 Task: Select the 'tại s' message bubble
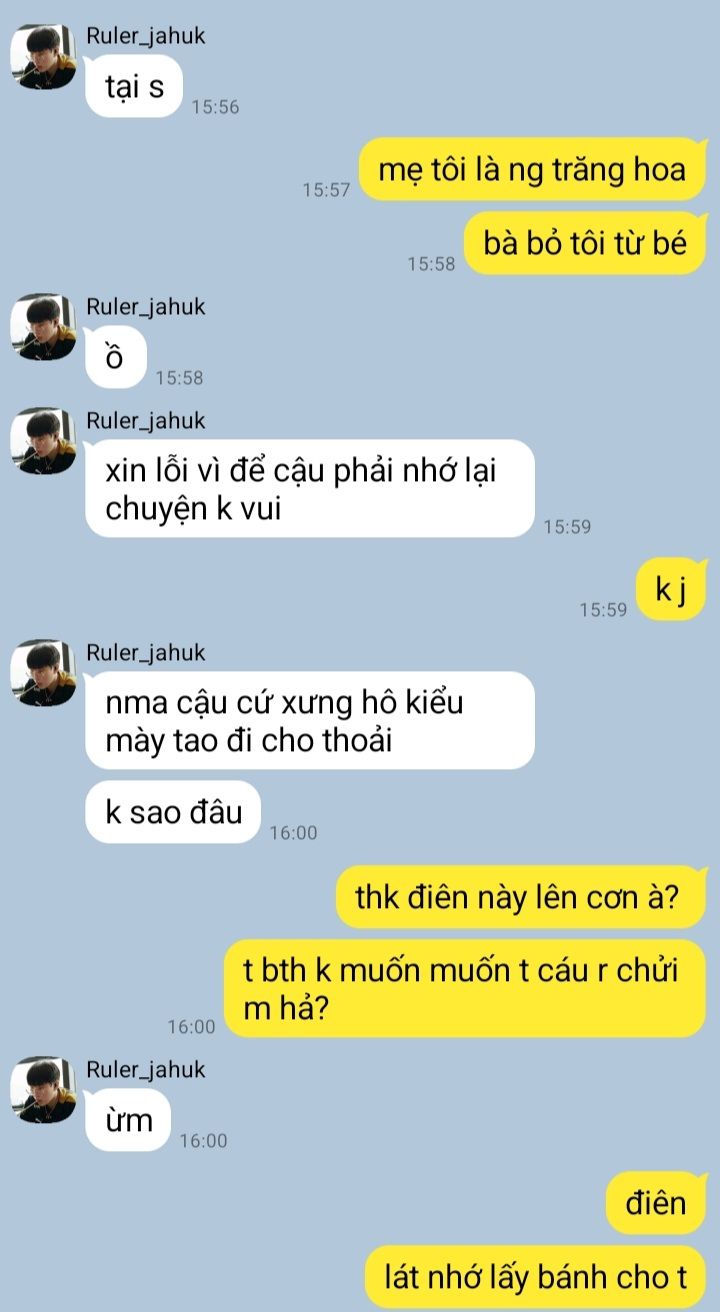coord(134,86)
